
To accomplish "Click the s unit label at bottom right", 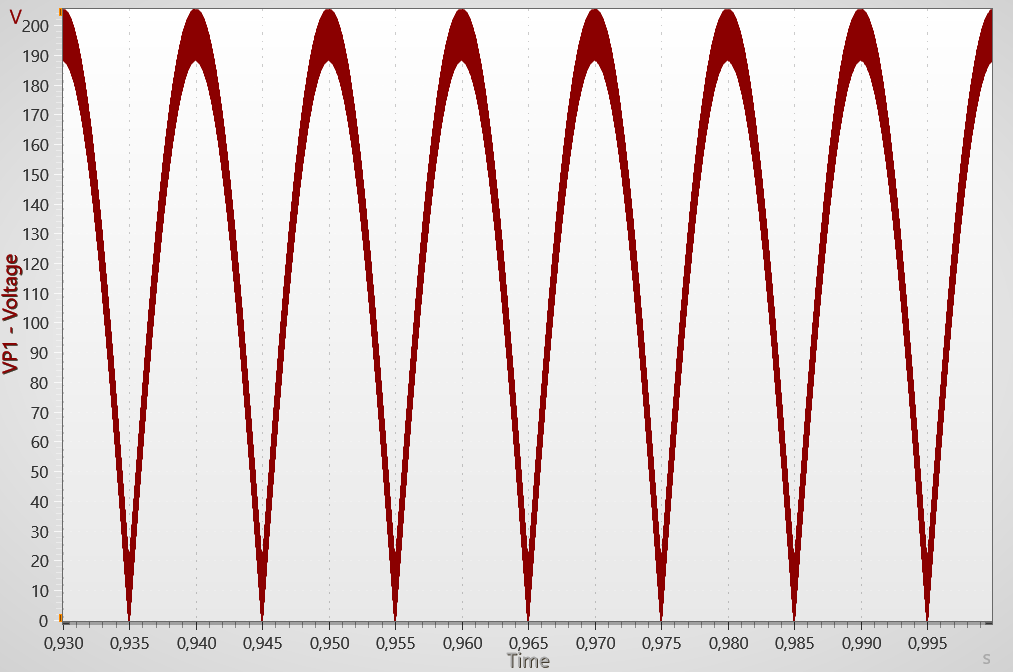I will (986, 658).
